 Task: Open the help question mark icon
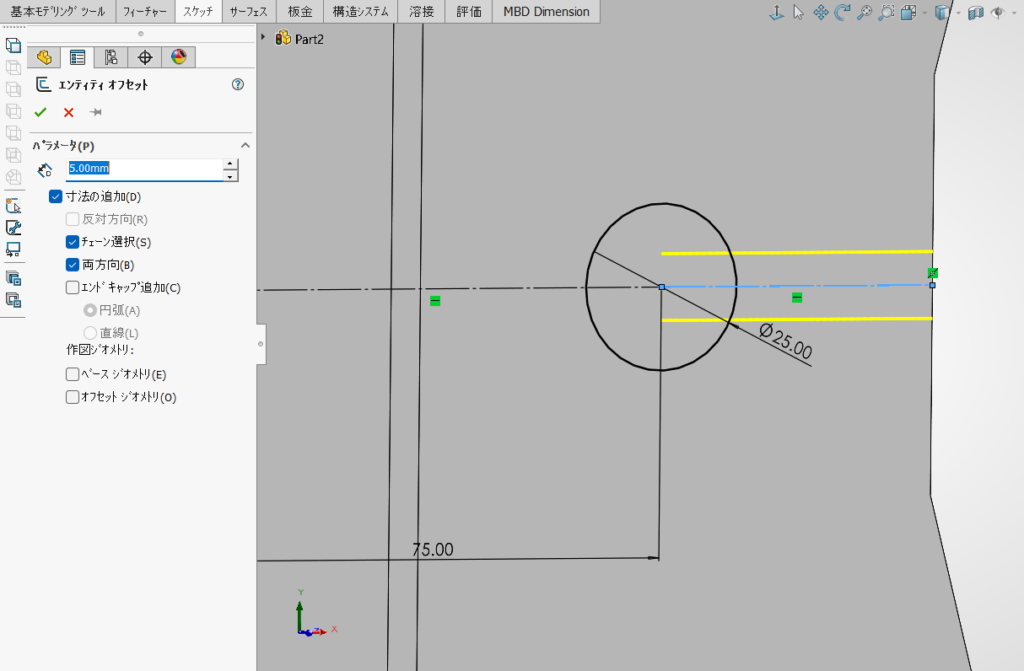point(238,84)
